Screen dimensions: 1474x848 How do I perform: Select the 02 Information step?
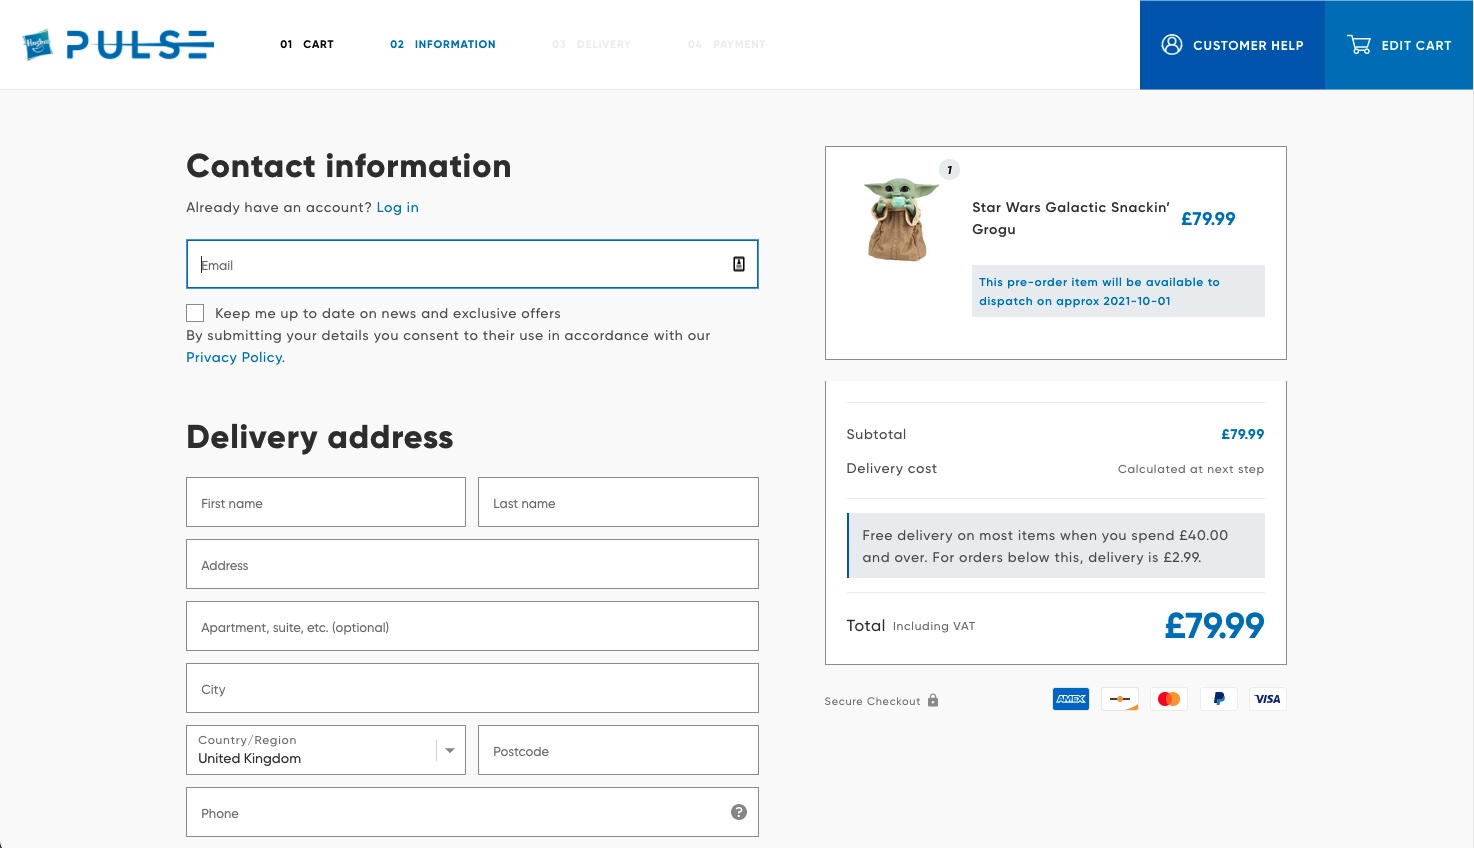point(443,44)
